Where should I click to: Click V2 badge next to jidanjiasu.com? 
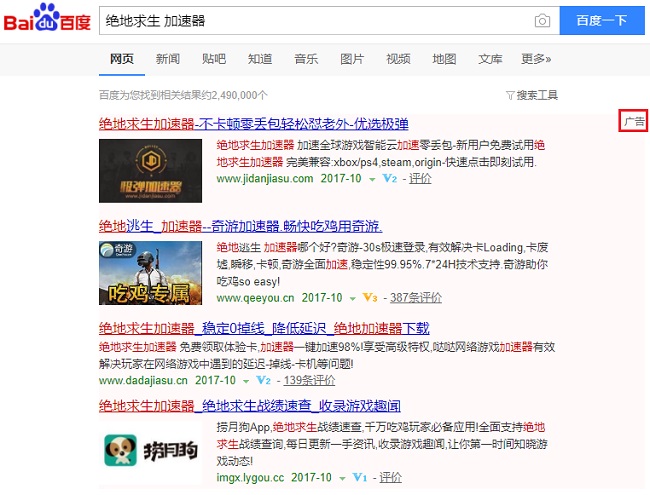coord(389,179)
